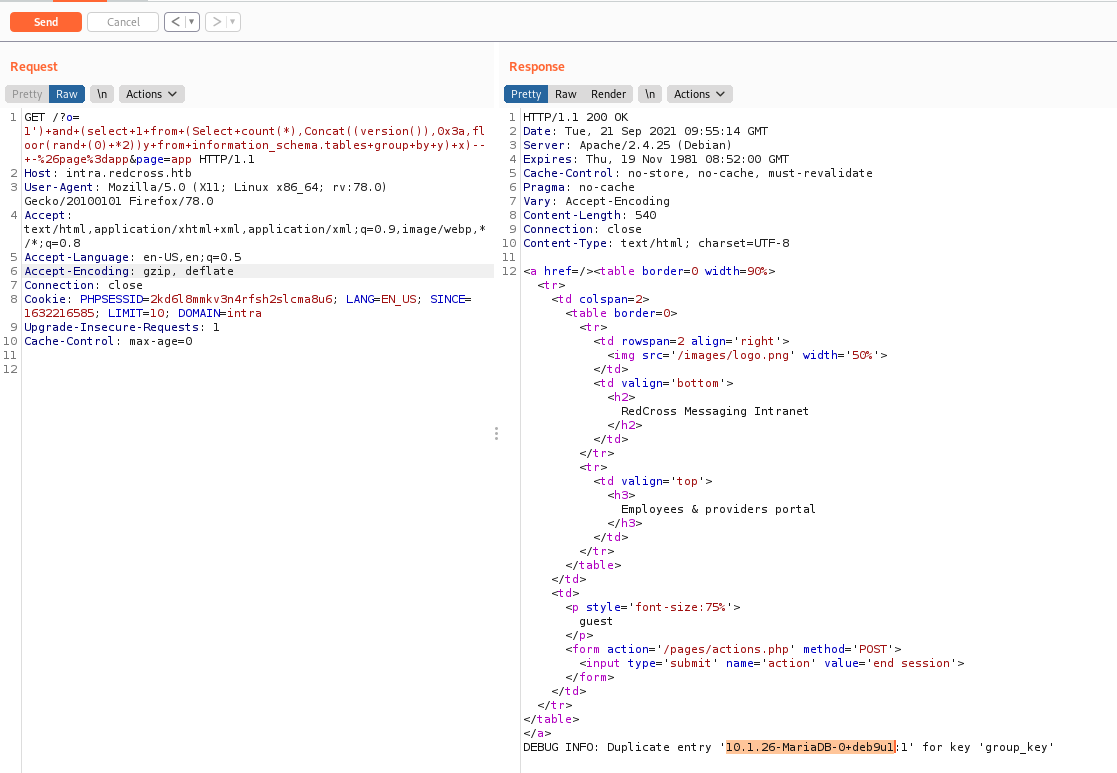Click the Request panel heading
Screen dimensions: 1117x773
[33, 66]
